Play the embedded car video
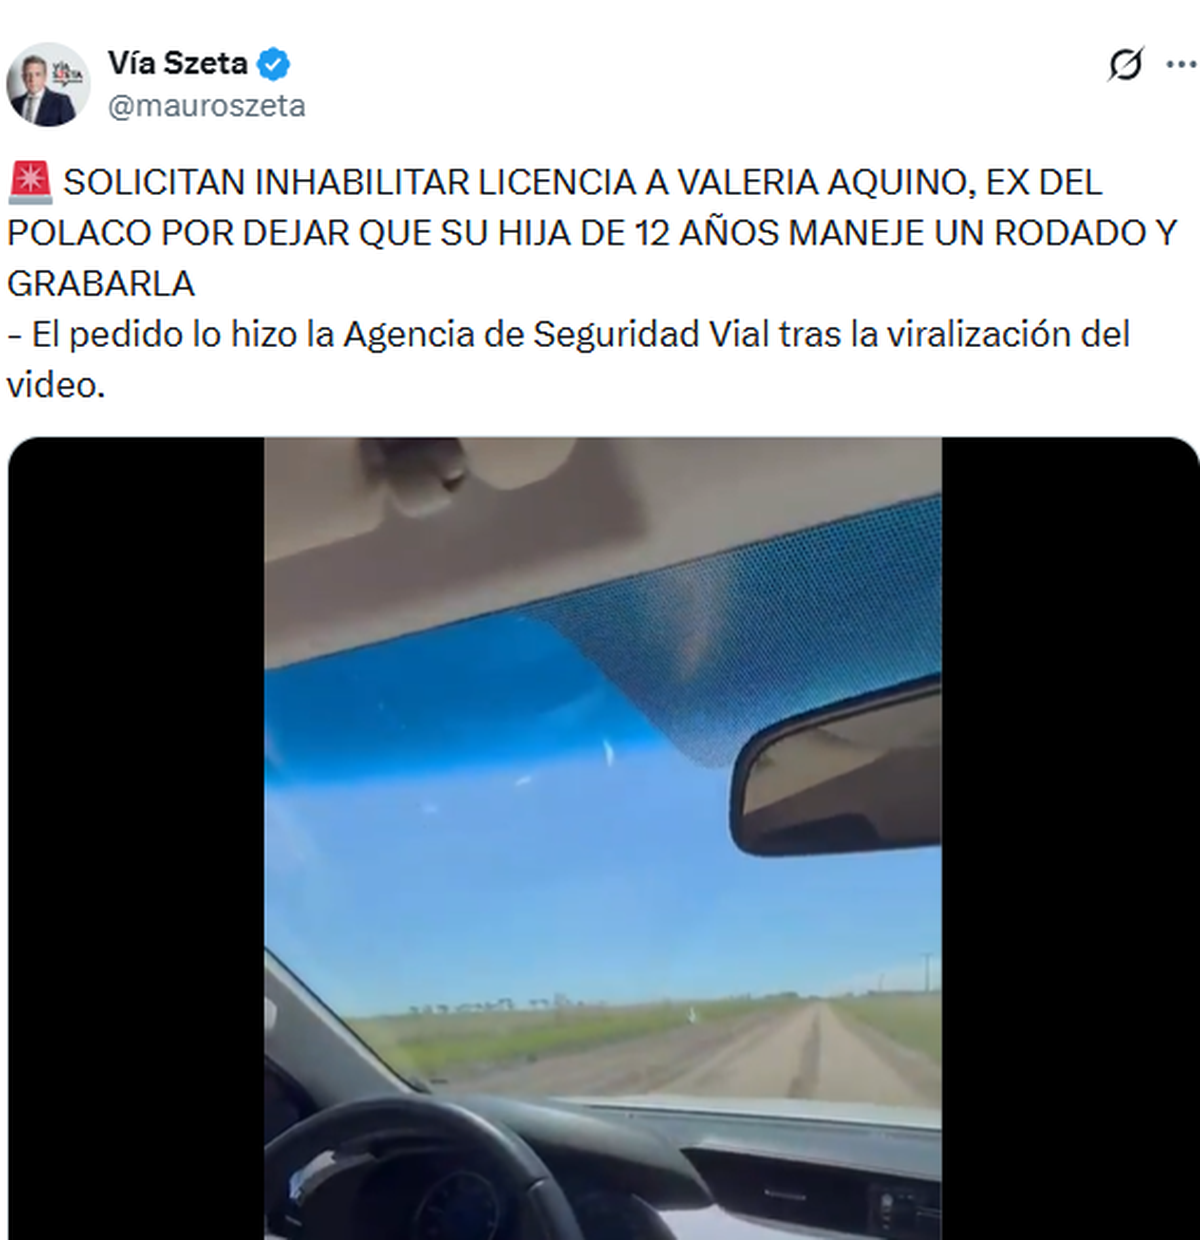This screenshot has width=1200, height=1240. pyautogui.click(x=603, y=838)
